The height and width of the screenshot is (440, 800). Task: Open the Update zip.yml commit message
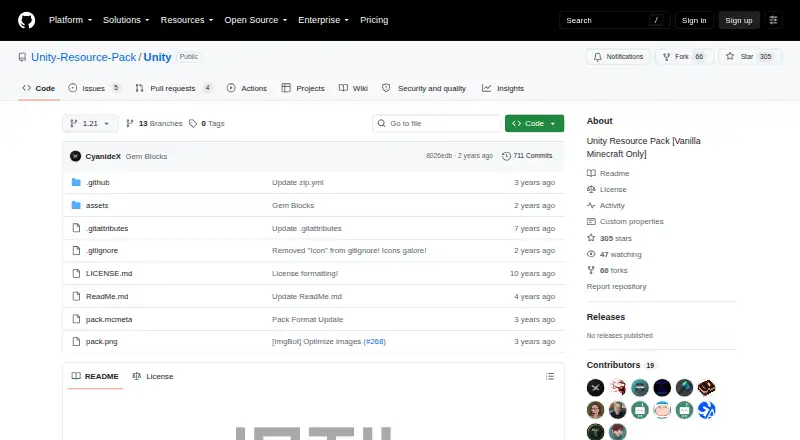click(297, 182)
